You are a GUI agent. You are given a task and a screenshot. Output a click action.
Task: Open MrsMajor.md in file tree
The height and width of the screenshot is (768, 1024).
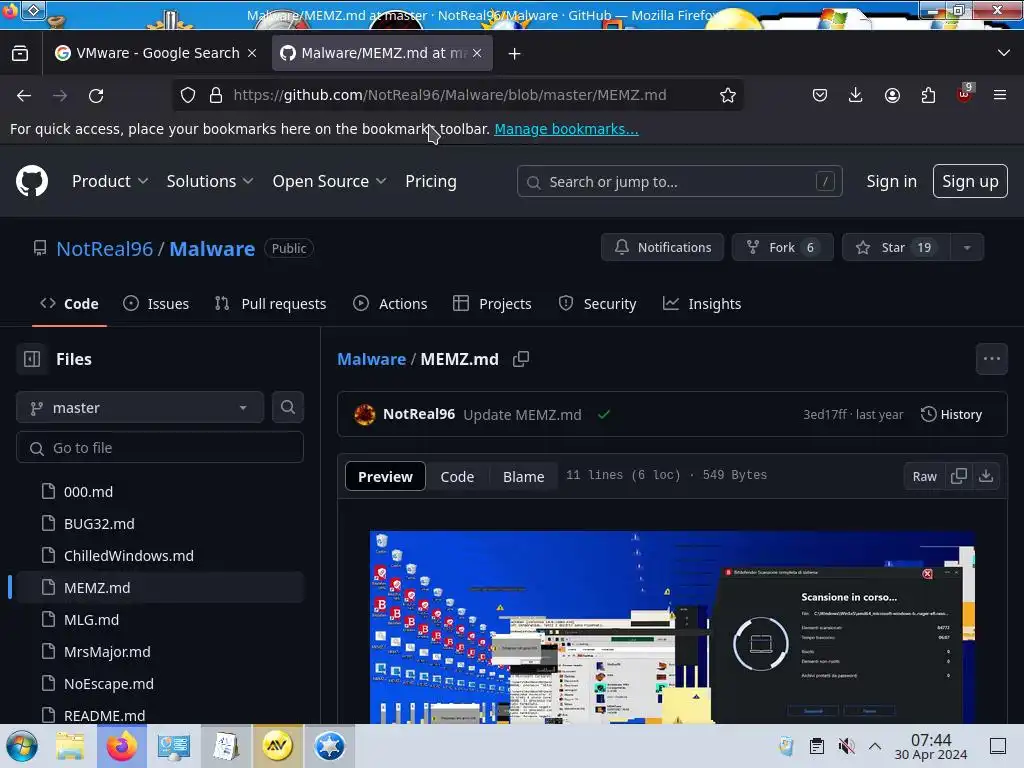tap(107, 652)
